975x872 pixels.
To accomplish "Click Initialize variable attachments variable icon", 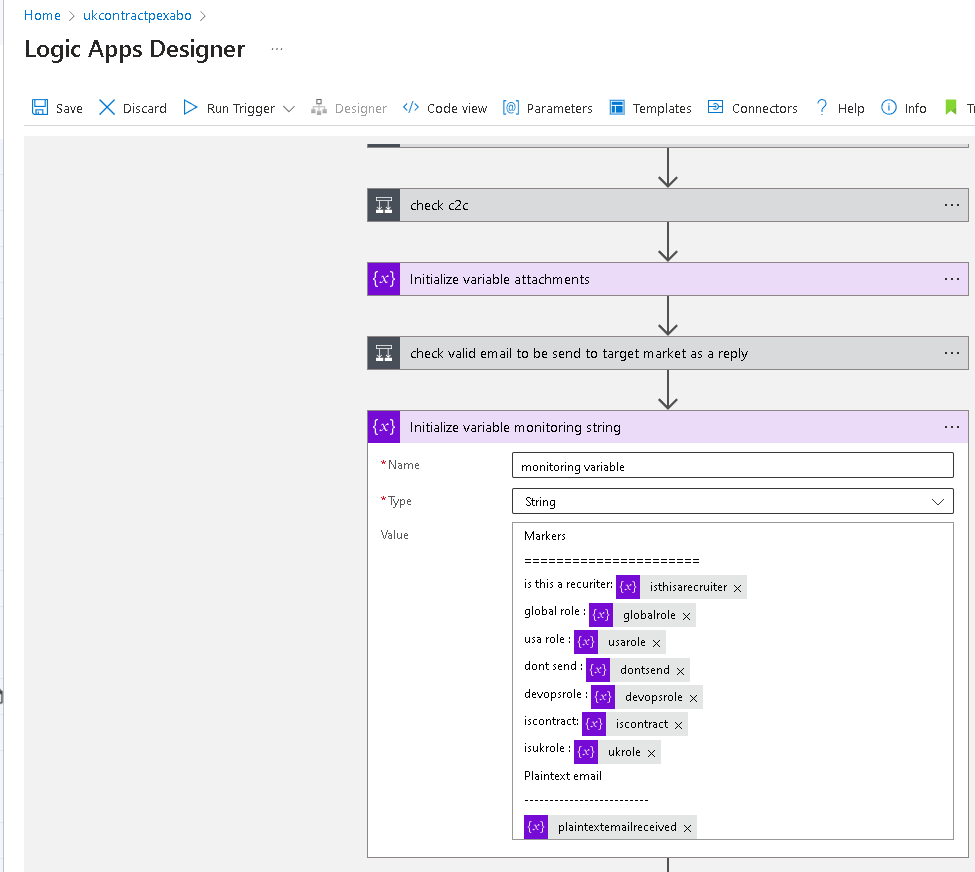I will [384, 279].
